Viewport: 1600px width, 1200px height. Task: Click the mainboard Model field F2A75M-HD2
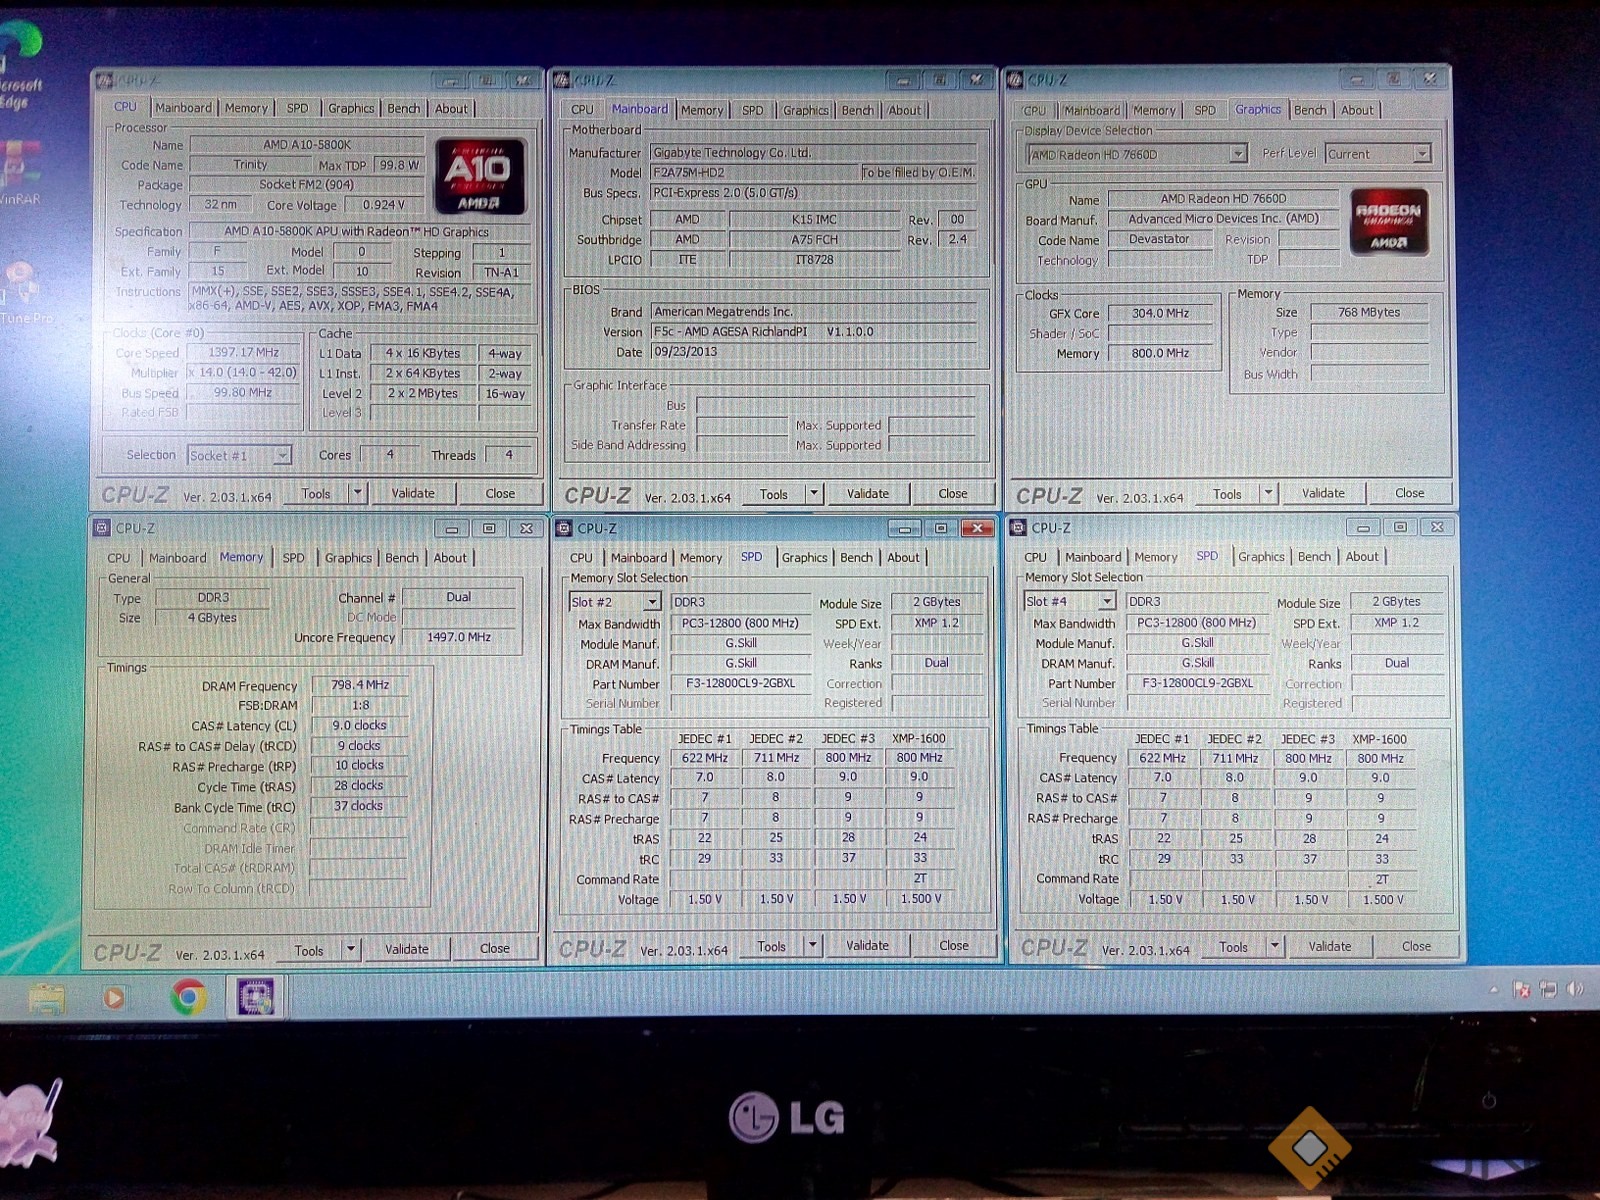pos(754,173)
